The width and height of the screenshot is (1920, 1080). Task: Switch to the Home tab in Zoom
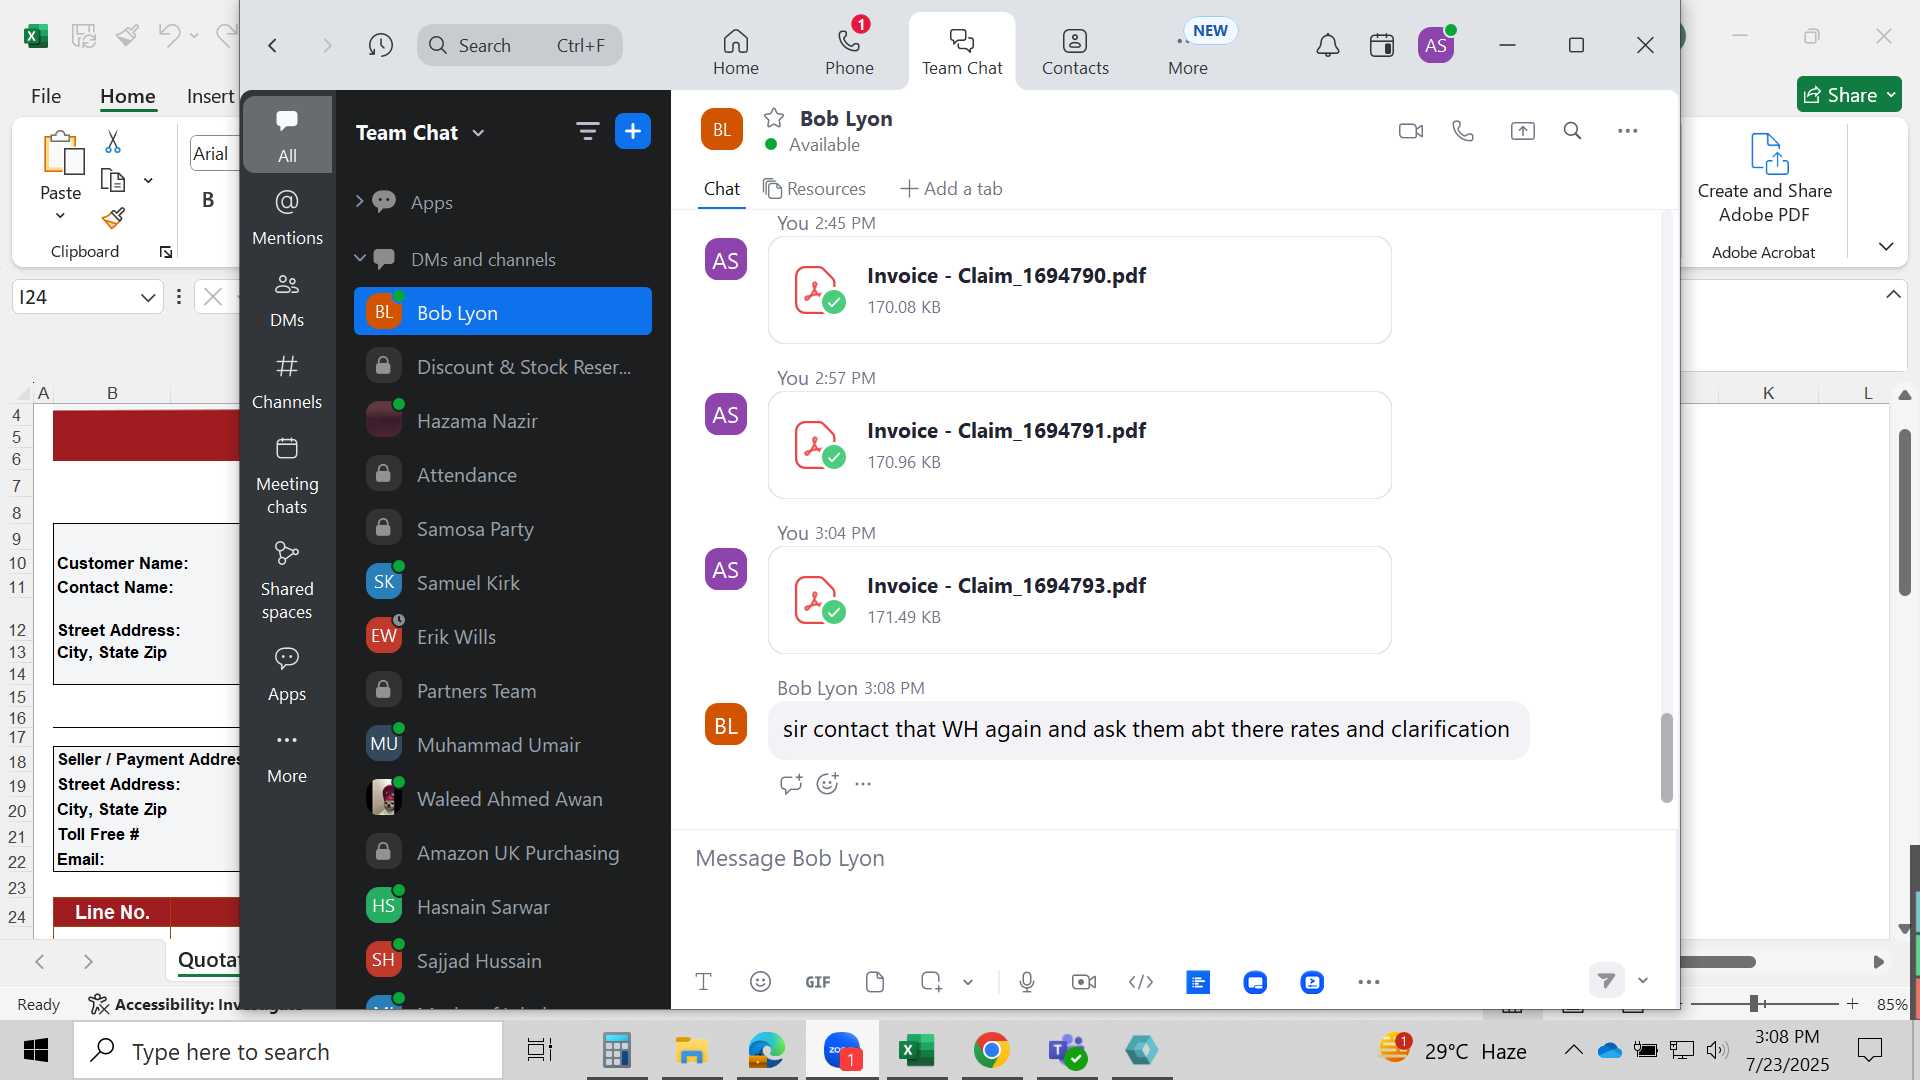[x=735, y=51]
